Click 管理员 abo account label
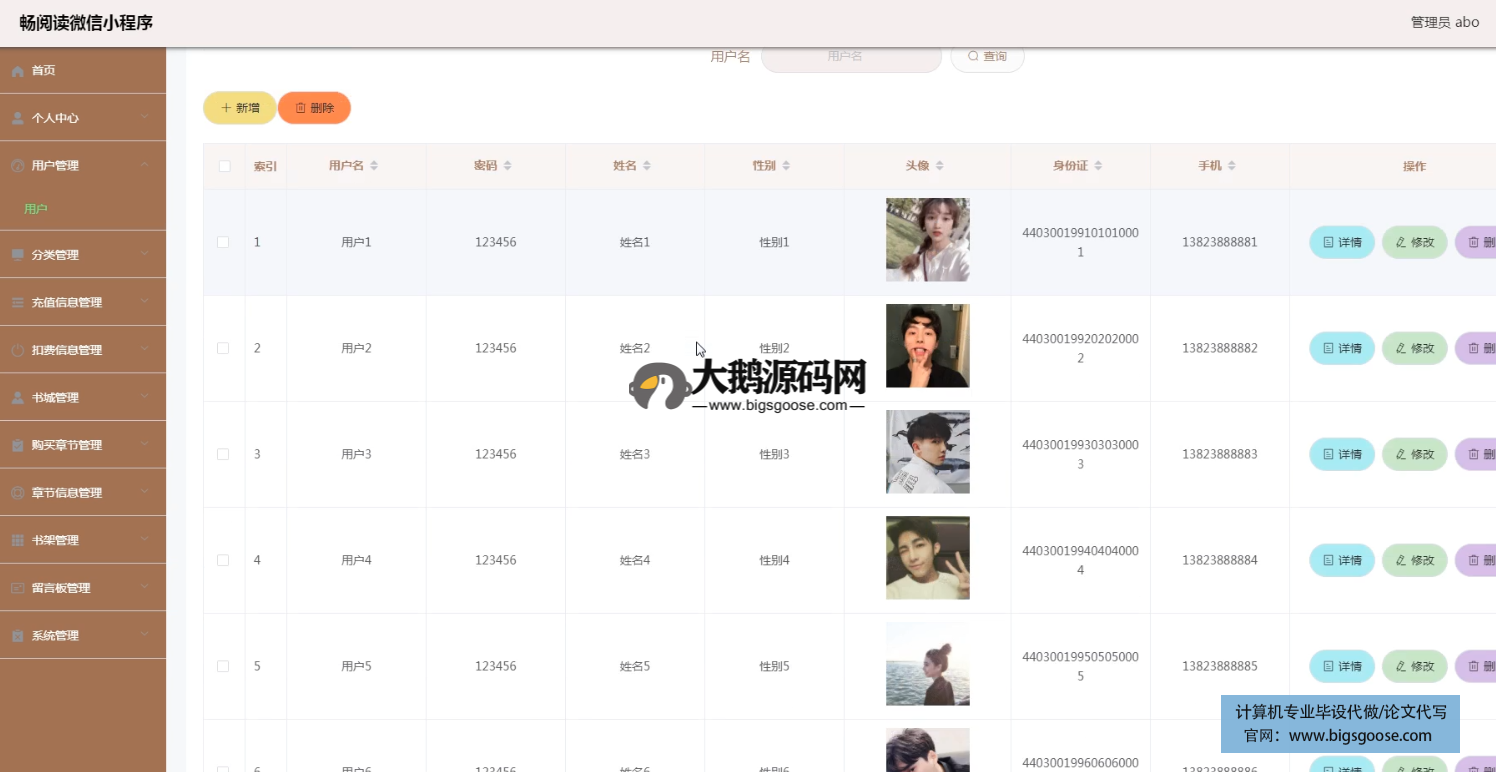 click(x=1445, y=22)
